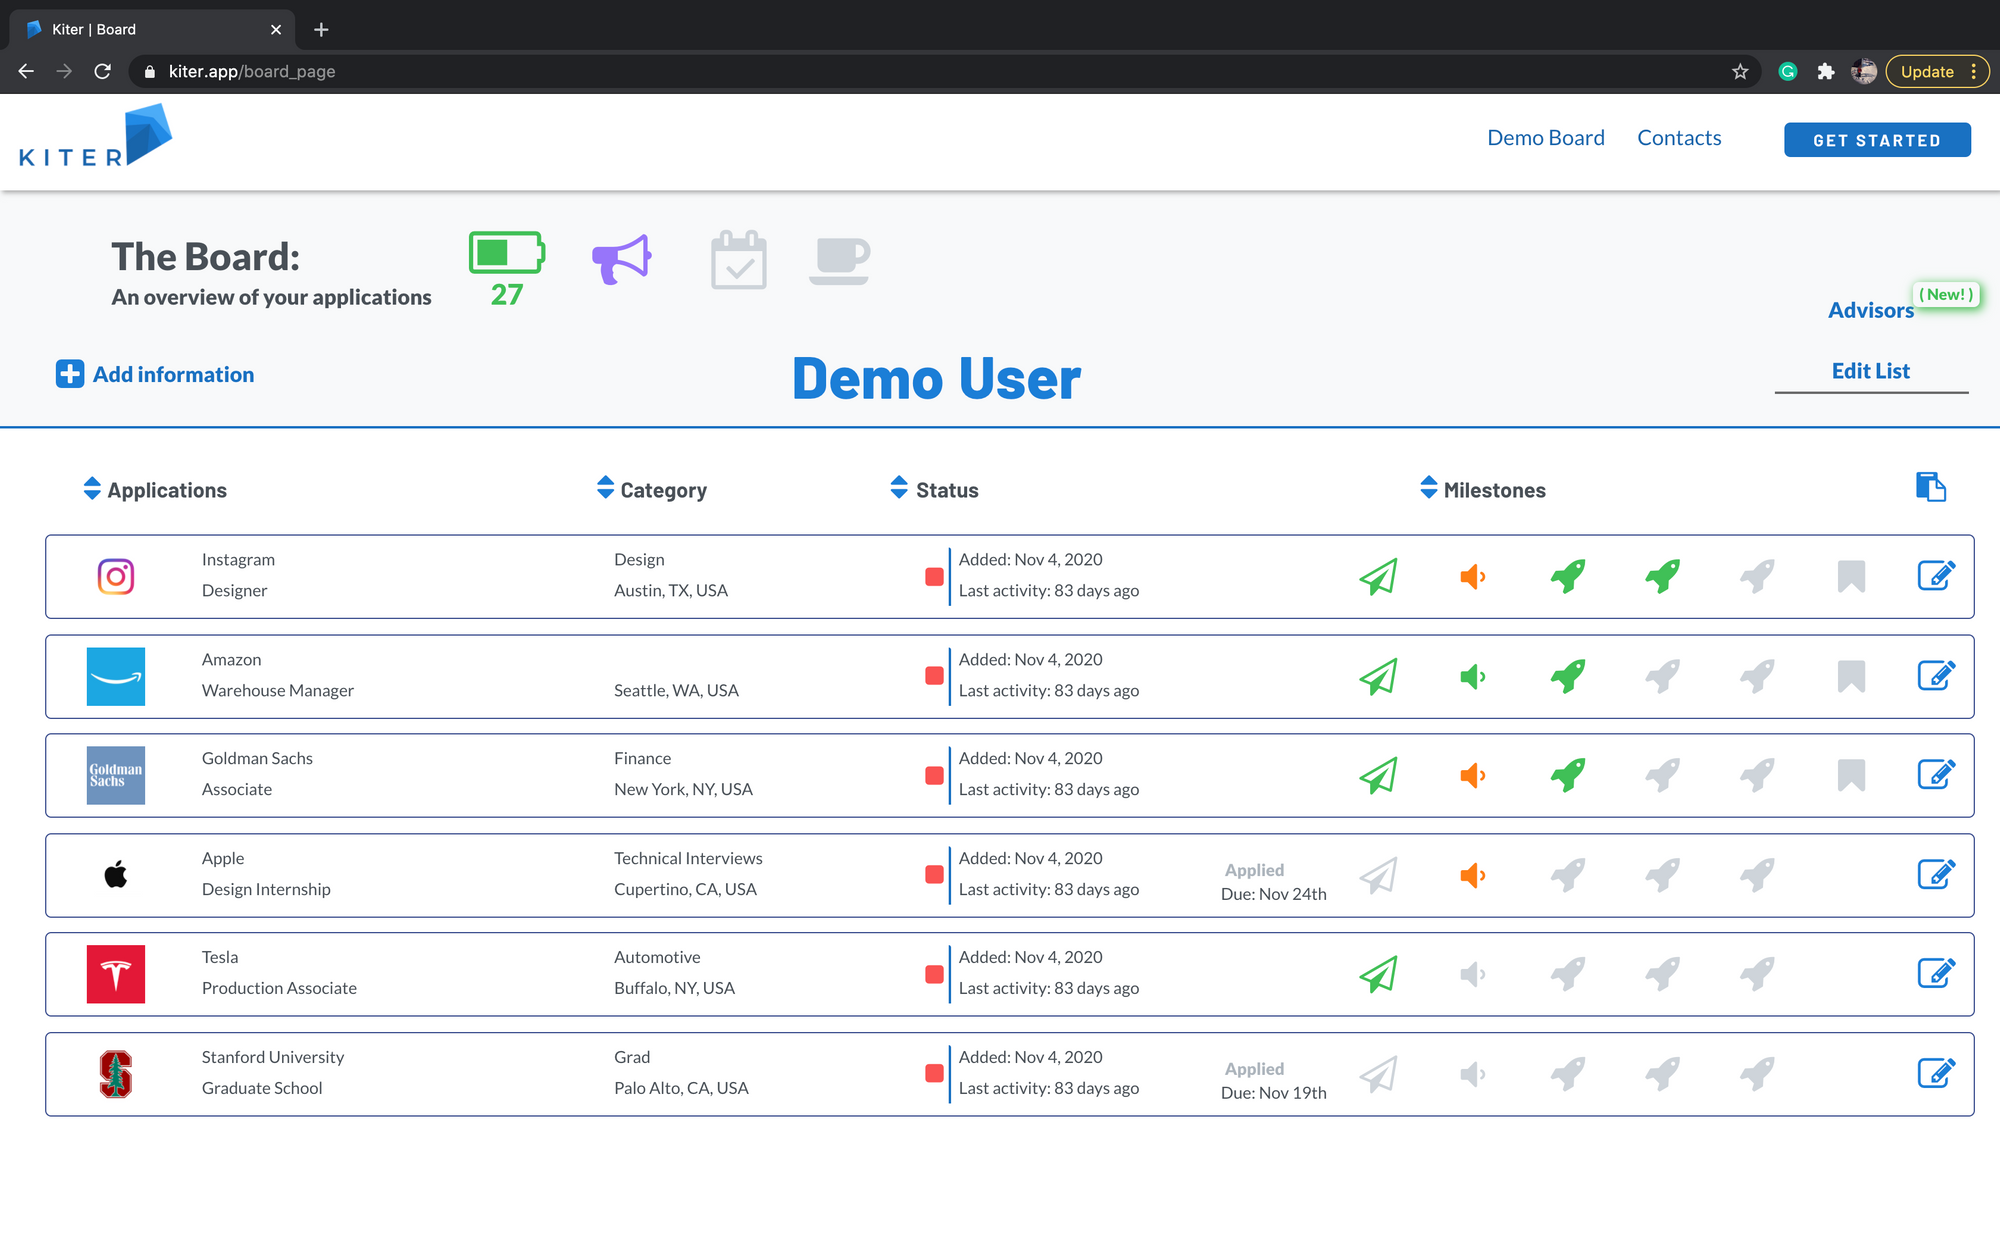This screenshot has width=2000, height=1250.
Task: Click the bookmark icon in Amazon row
Action: tap(1851, 676)
